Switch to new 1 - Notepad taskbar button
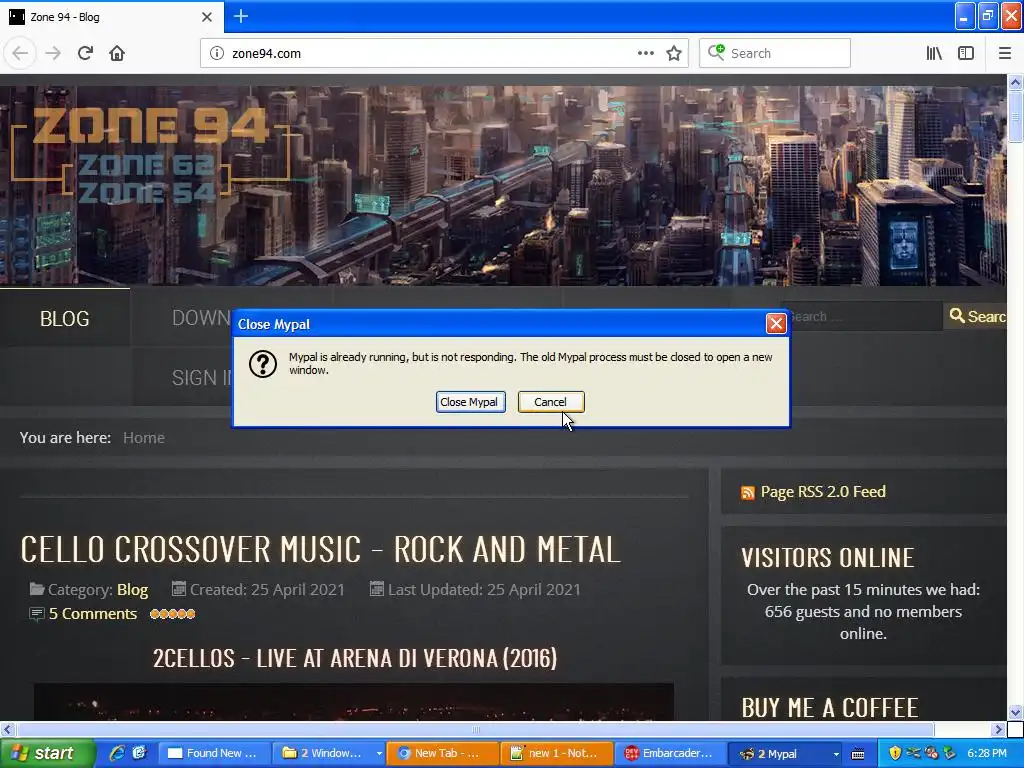 click(x=557, y=753)
